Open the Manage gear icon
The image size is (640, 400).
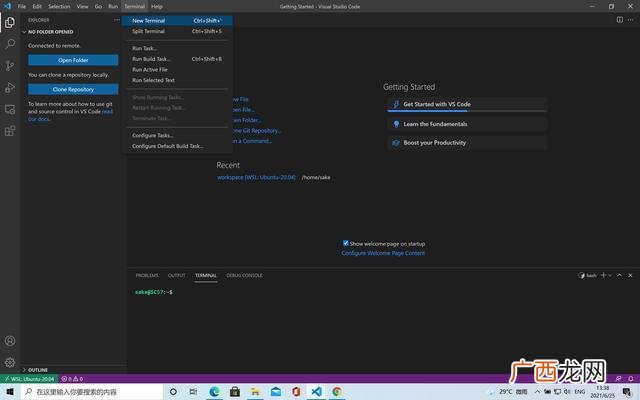click(x=10, y=362)
